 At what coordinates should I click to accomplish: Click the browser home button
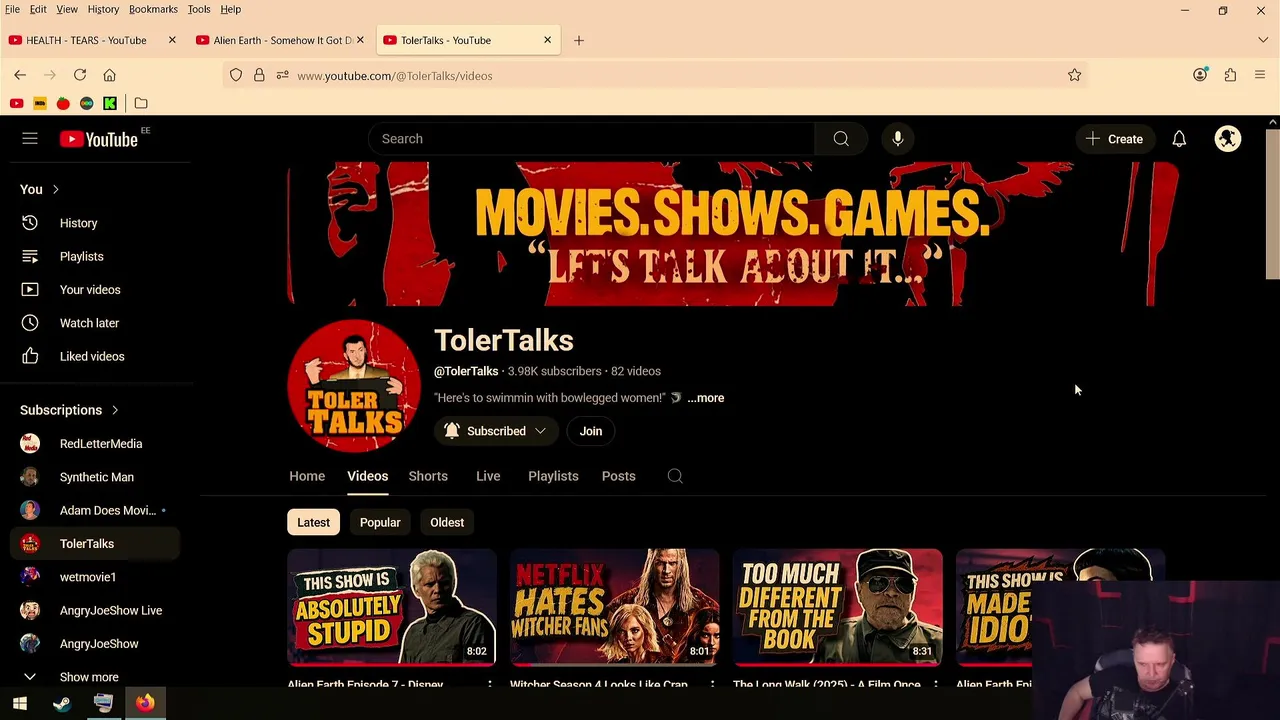(x=110, y=75)
